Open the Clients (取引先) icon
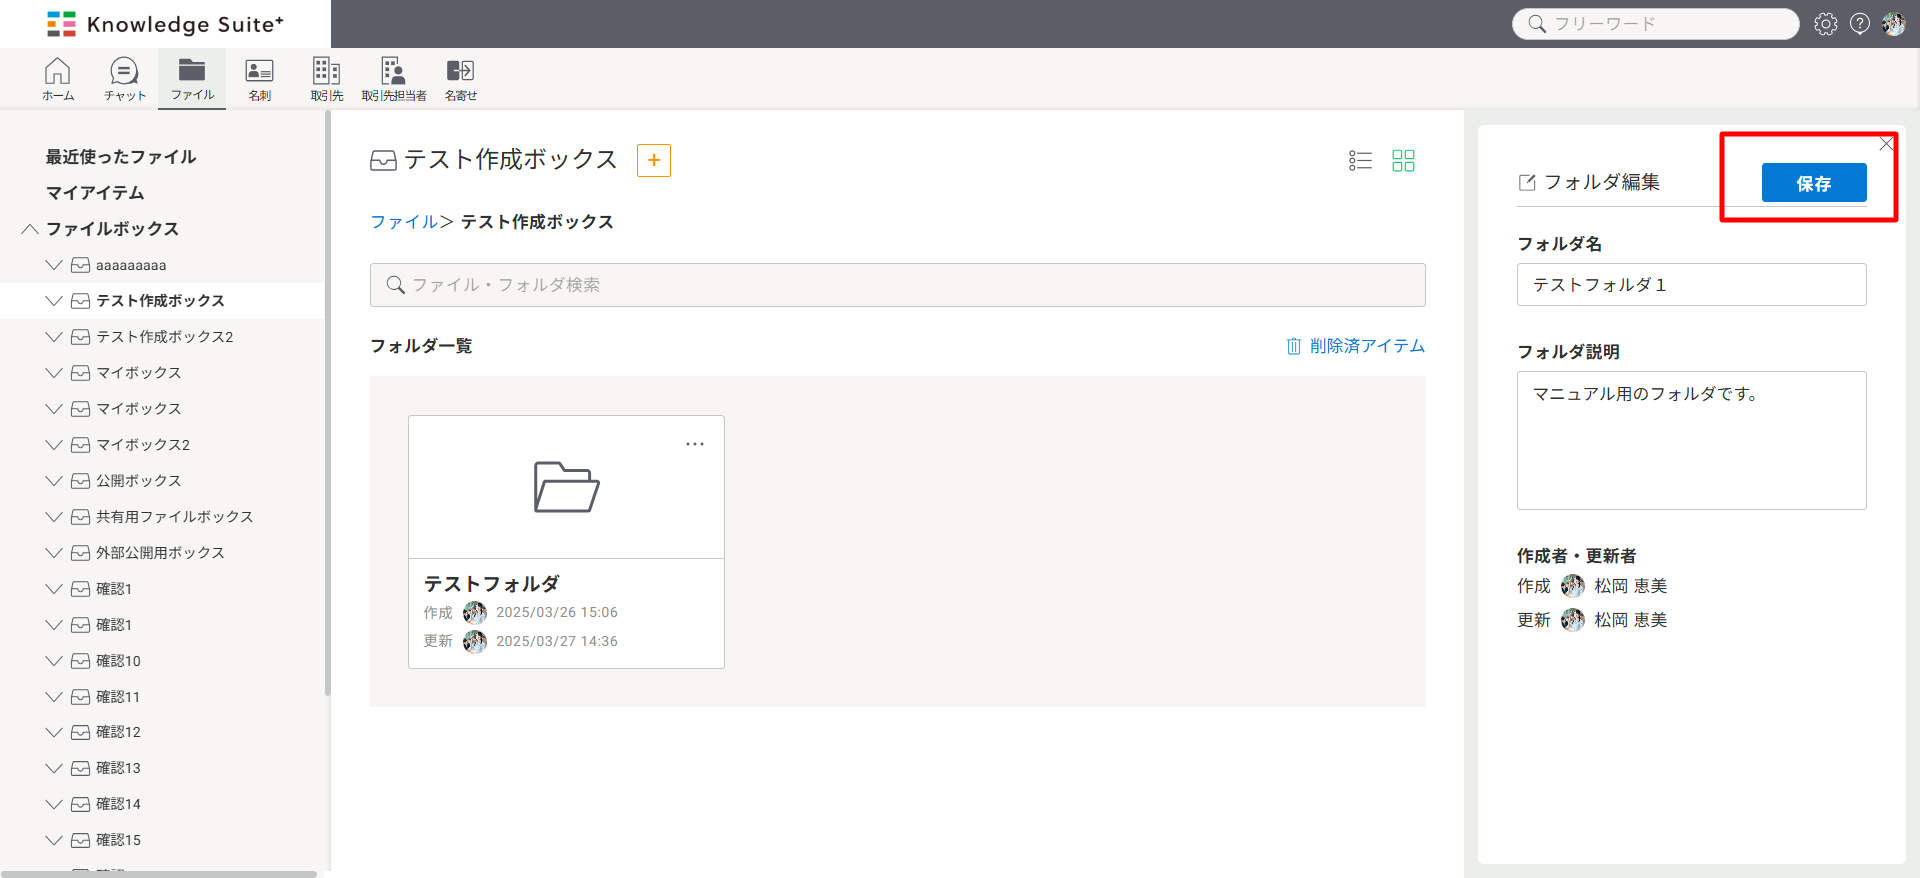This screenshot has height=878, width=1920. click(x=327, y=79)
